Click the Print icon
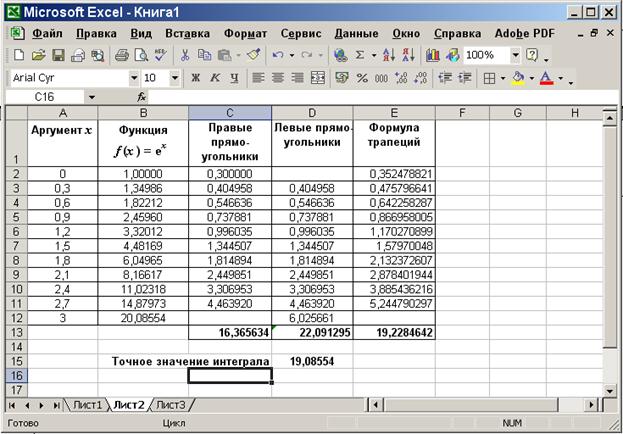 point(122,55)
